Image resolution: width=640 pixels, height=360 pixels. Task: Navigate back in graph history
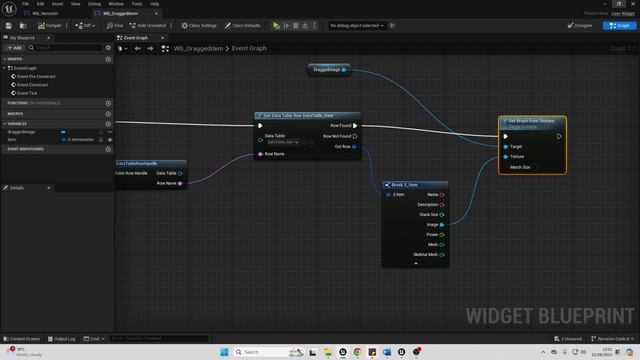click(x=138, y=49)
